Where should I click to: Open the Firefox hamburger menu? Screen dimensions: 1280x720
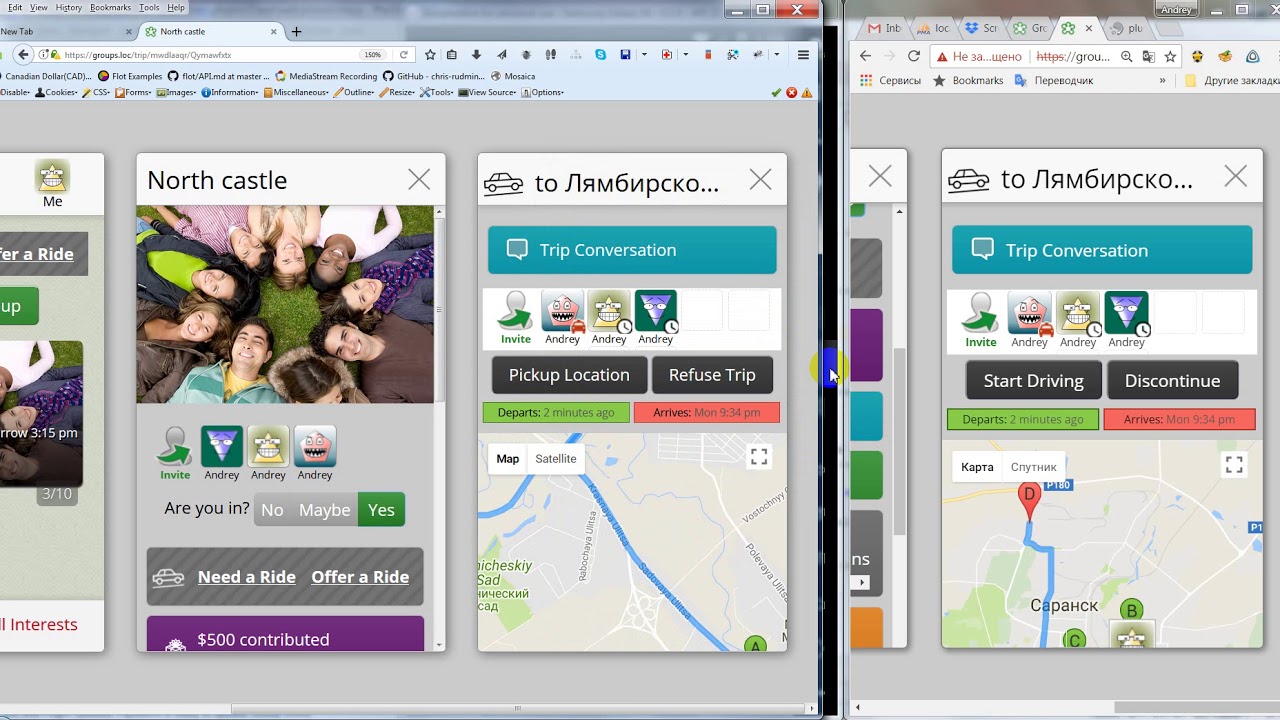pos(803,55)
